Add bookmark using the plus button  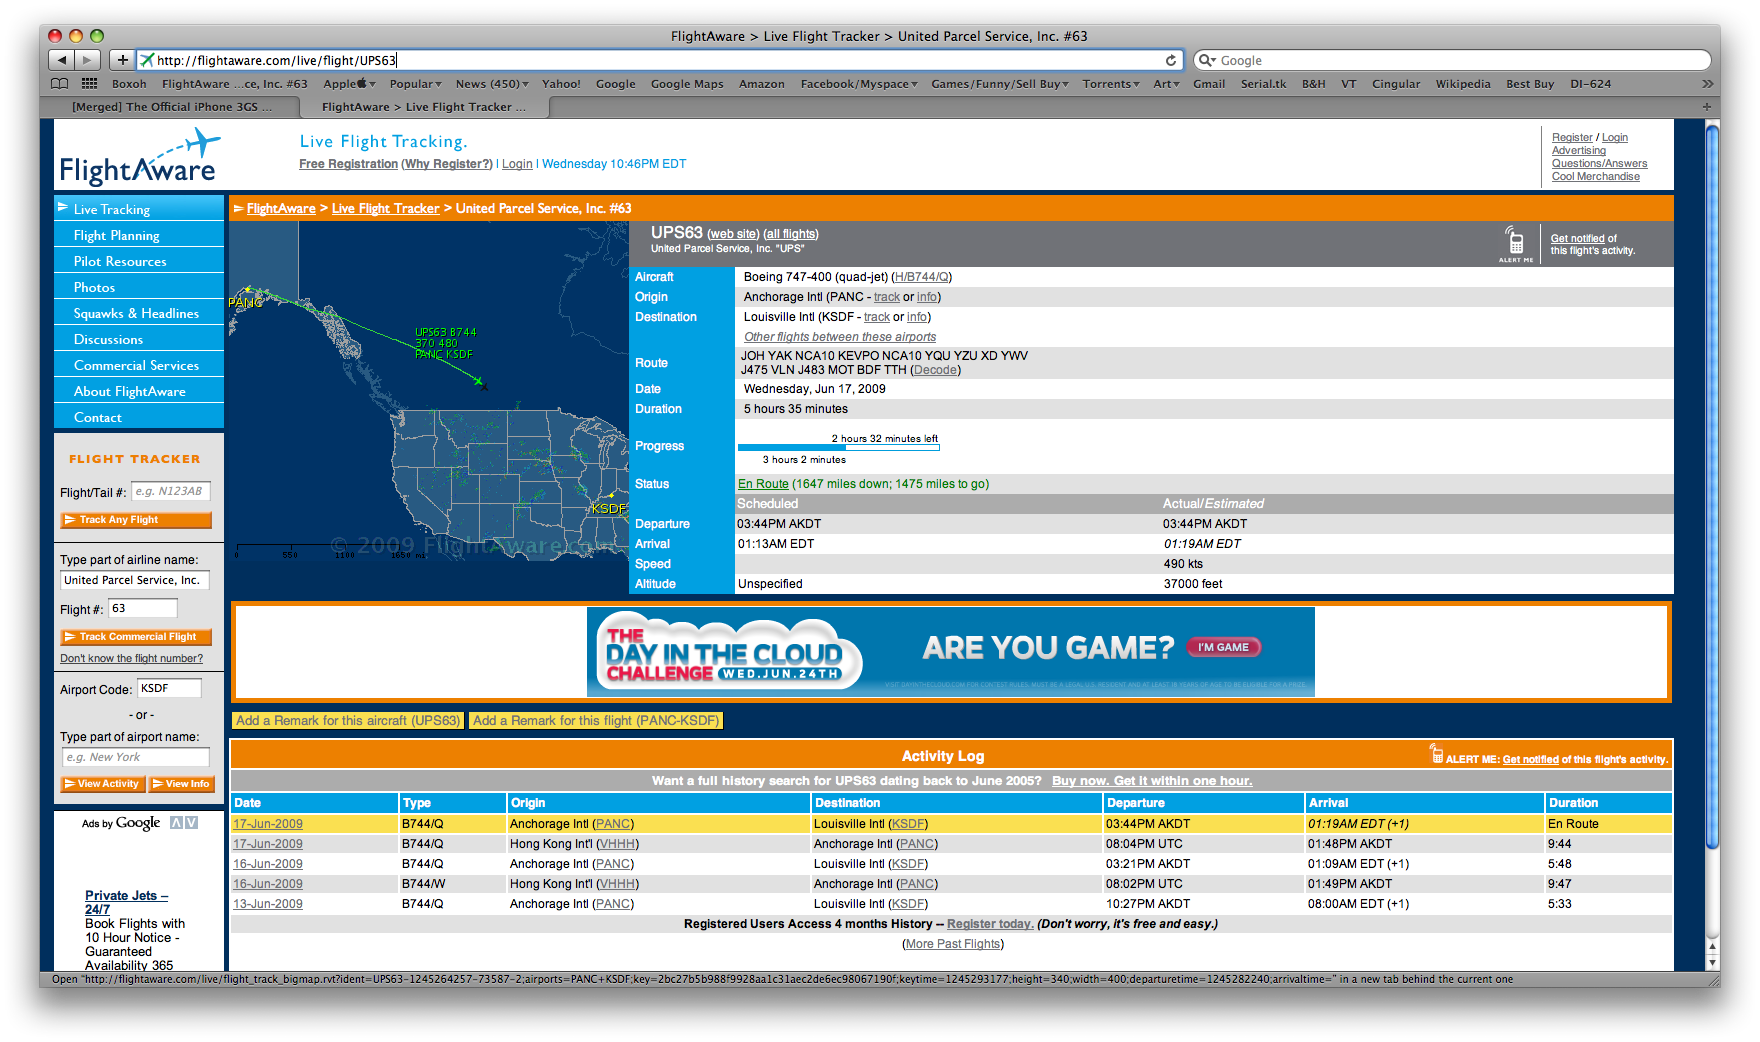click(x=122, y=60)
